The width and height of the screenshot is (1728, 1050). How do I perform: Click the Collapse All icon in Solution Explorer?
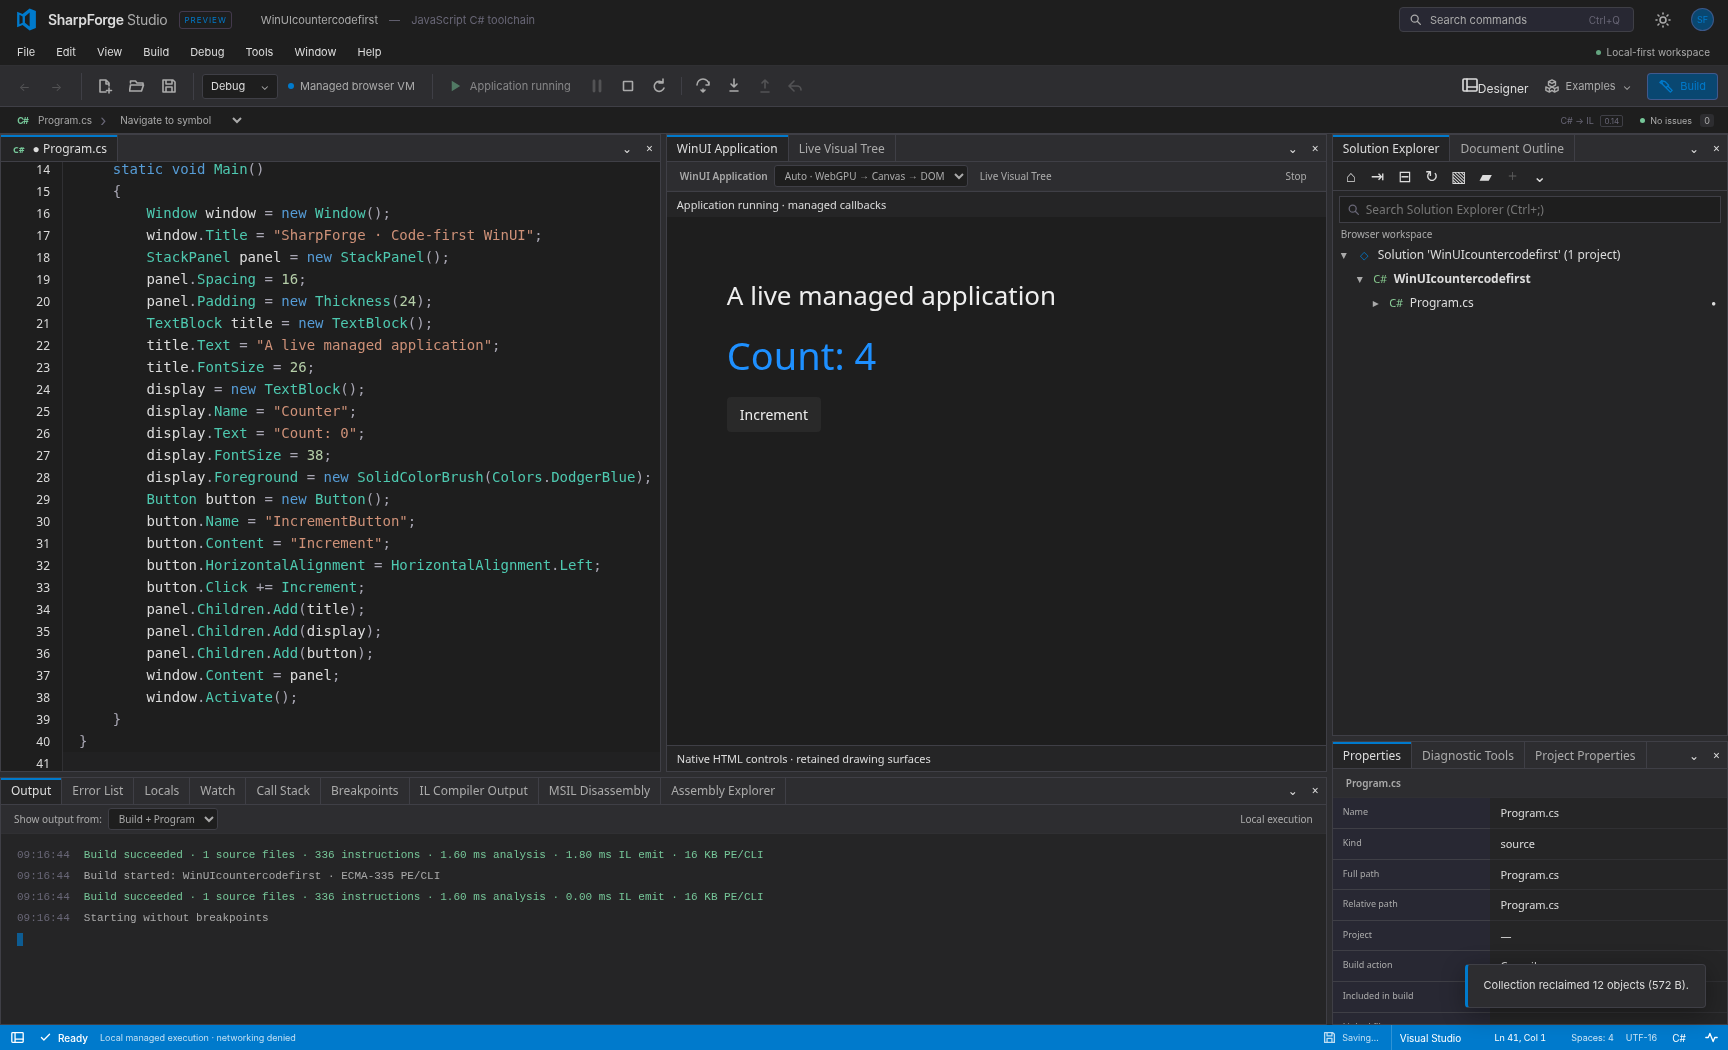coord(1405,177)
